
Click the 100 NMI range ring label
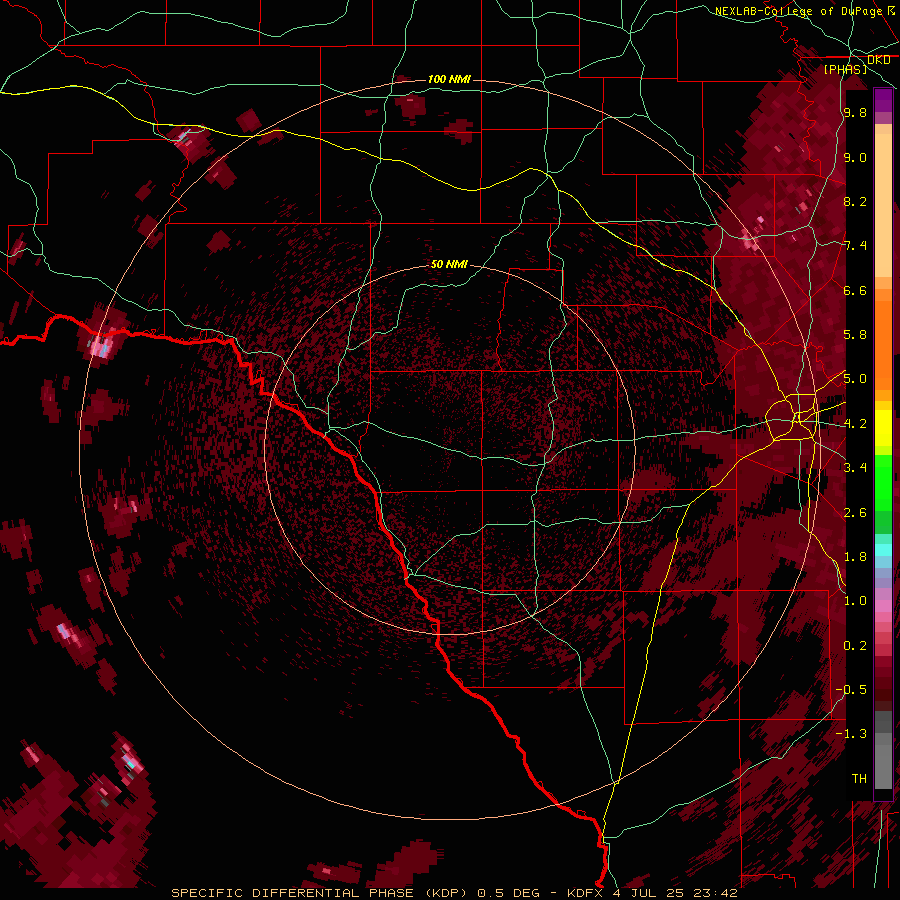[x=449, y=79]
